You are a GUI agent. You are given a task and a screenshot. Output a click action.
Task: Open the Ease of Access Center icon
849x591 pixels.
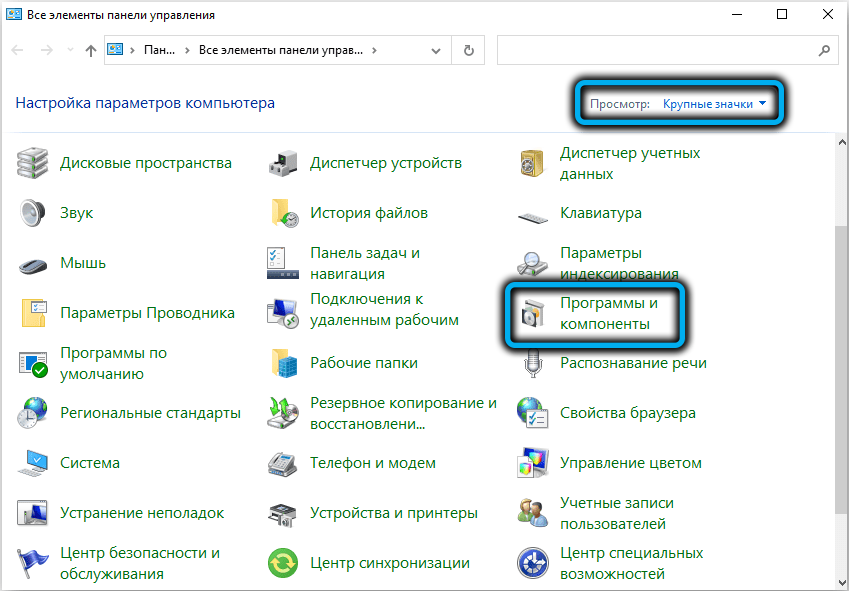[533, 563]
